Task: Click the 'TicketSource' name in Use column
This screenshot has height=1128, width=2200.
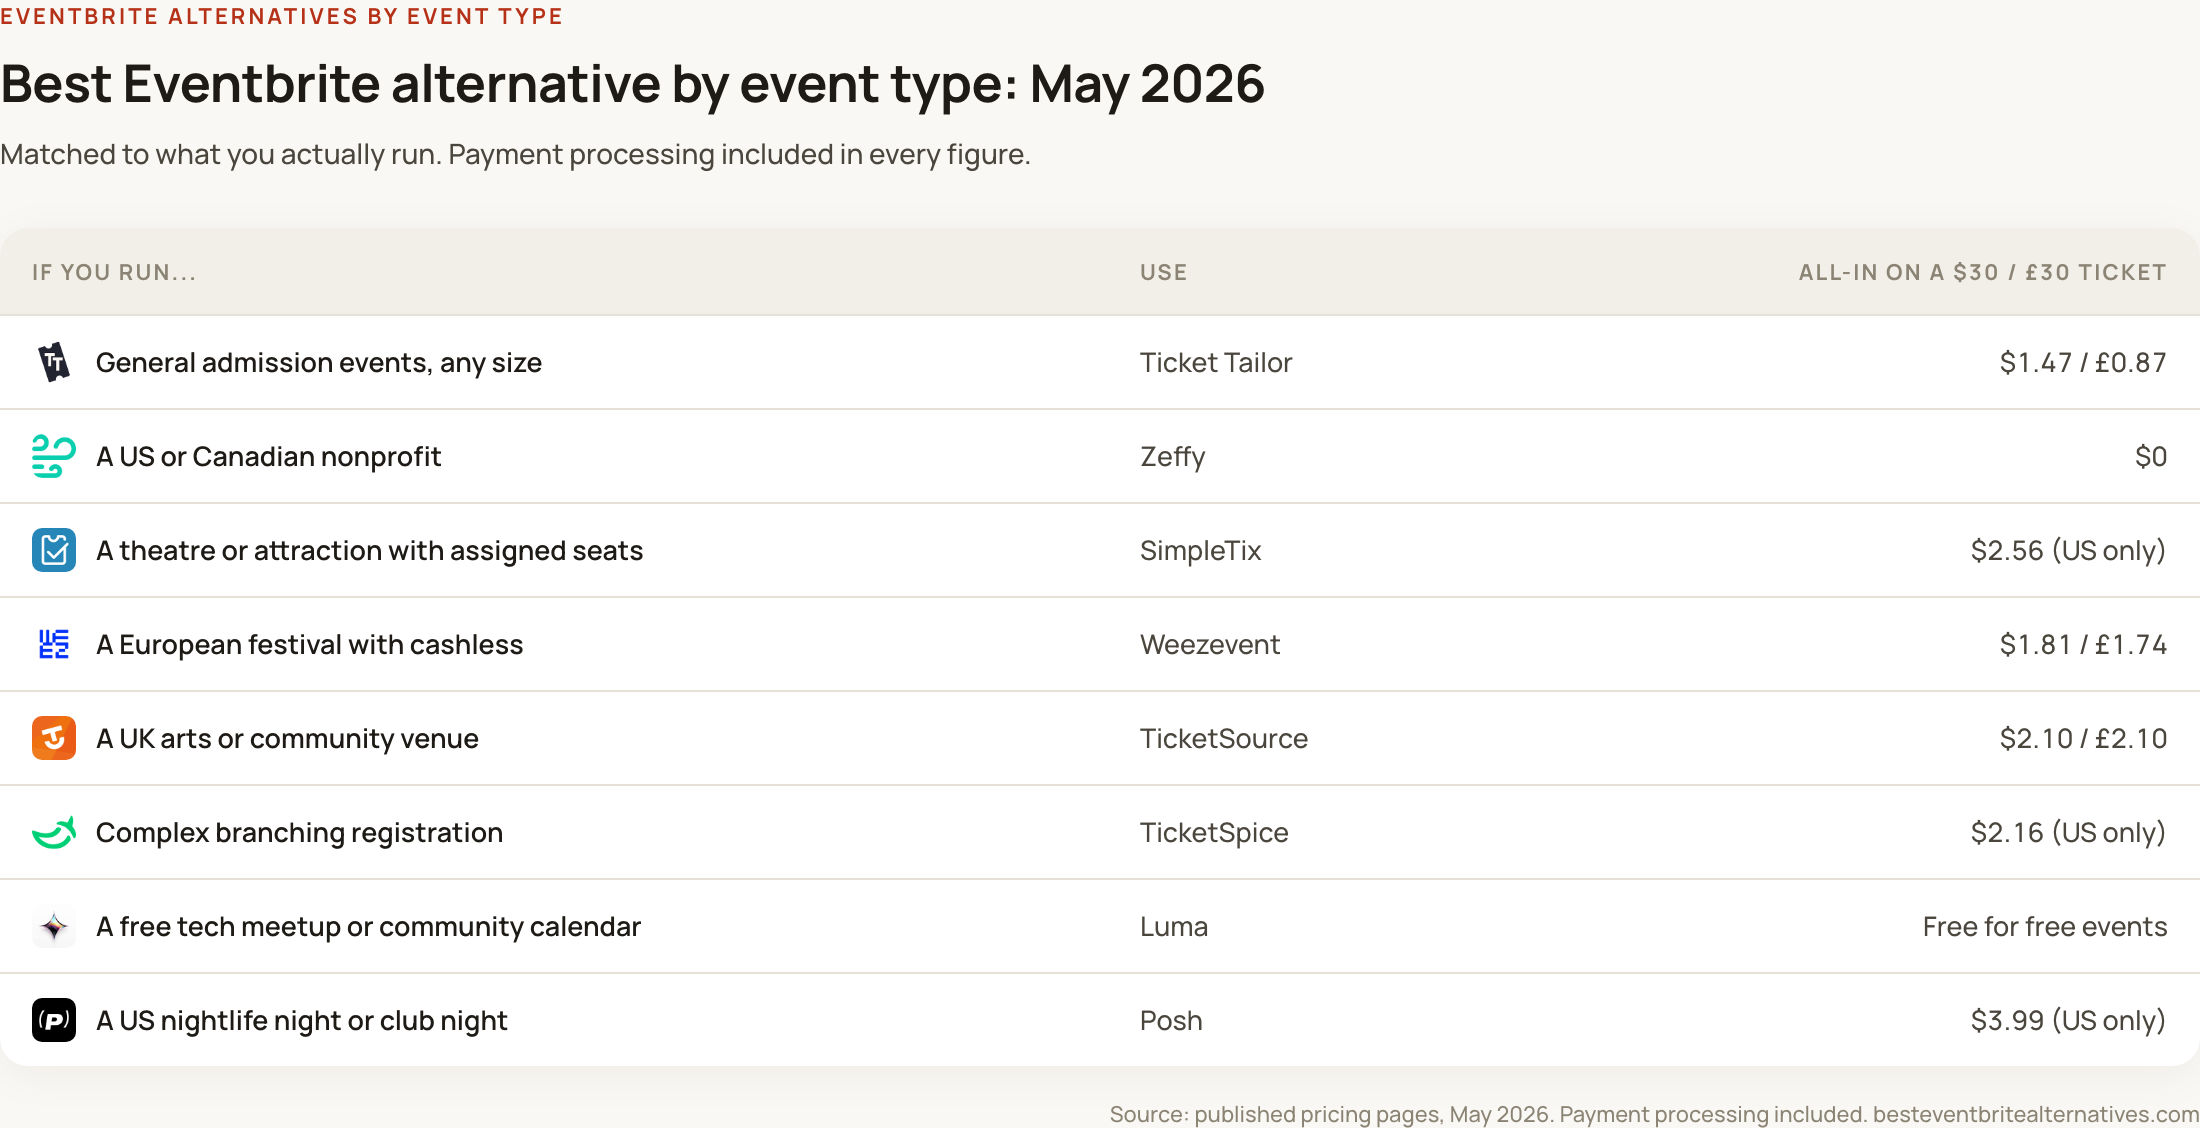Action: [x=1224, y=739]
